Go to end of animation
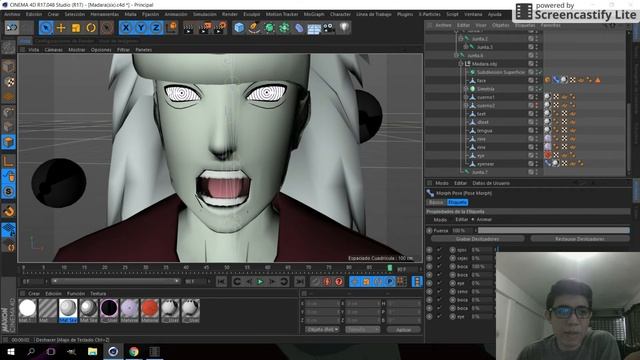The image size is (640, 360). tap(299, 282)
